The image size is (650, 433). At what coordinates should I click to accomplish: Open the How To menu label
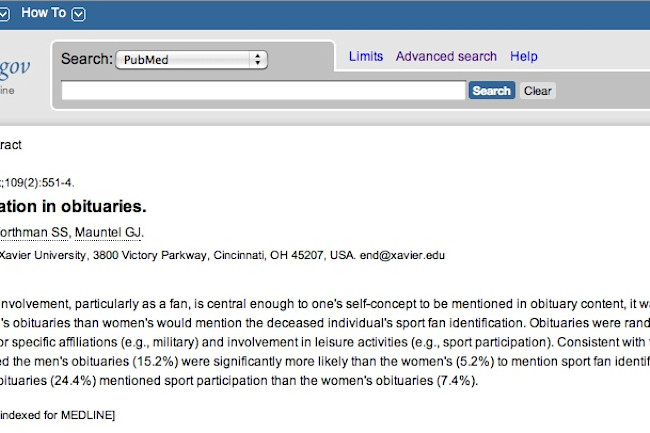[44, 13]
